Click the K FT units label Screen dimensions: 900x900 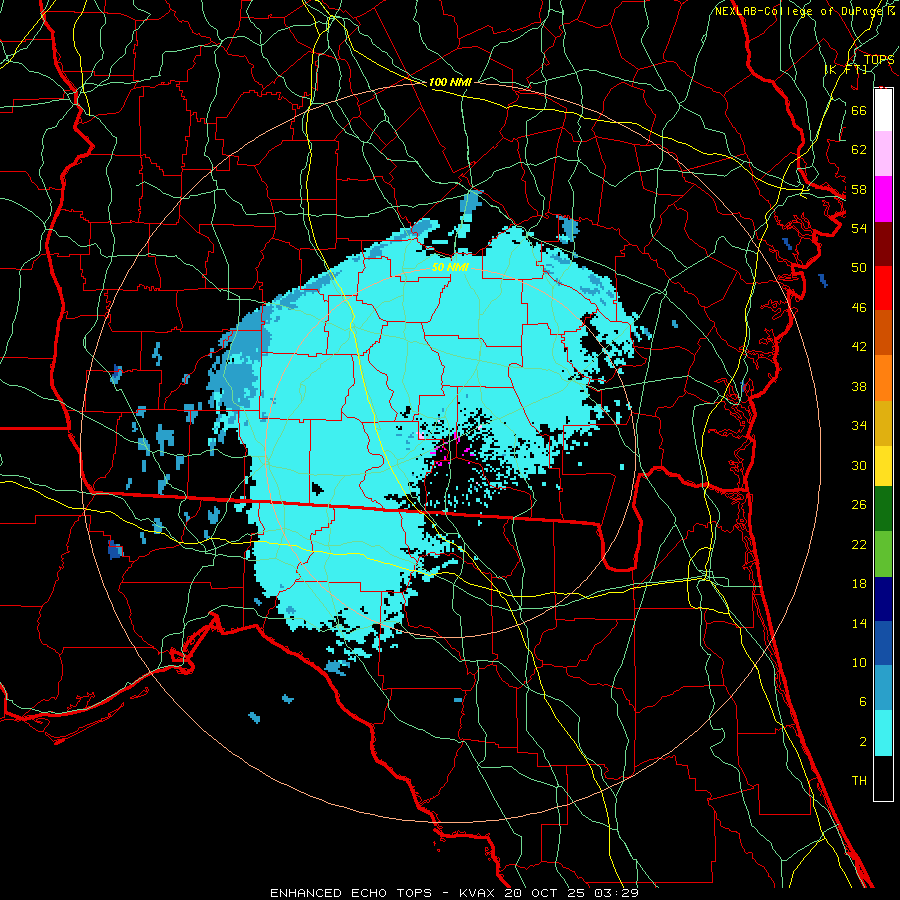coord(846,69)
